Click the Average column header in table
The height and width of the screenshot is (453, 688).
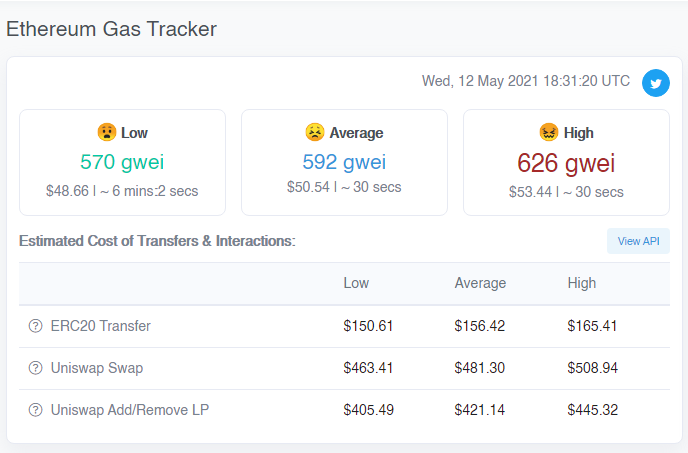pos(480,283)
